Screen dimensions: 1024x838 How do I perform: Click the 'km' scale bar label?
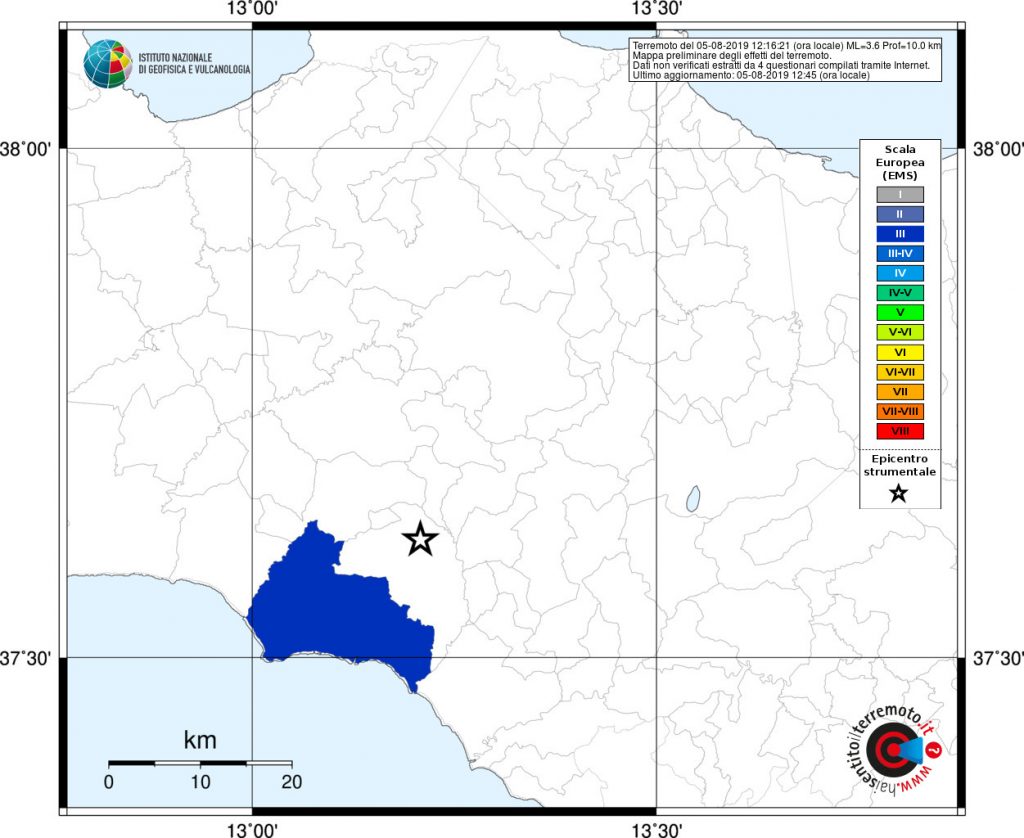pyautogui.click(x=200, y=740)
